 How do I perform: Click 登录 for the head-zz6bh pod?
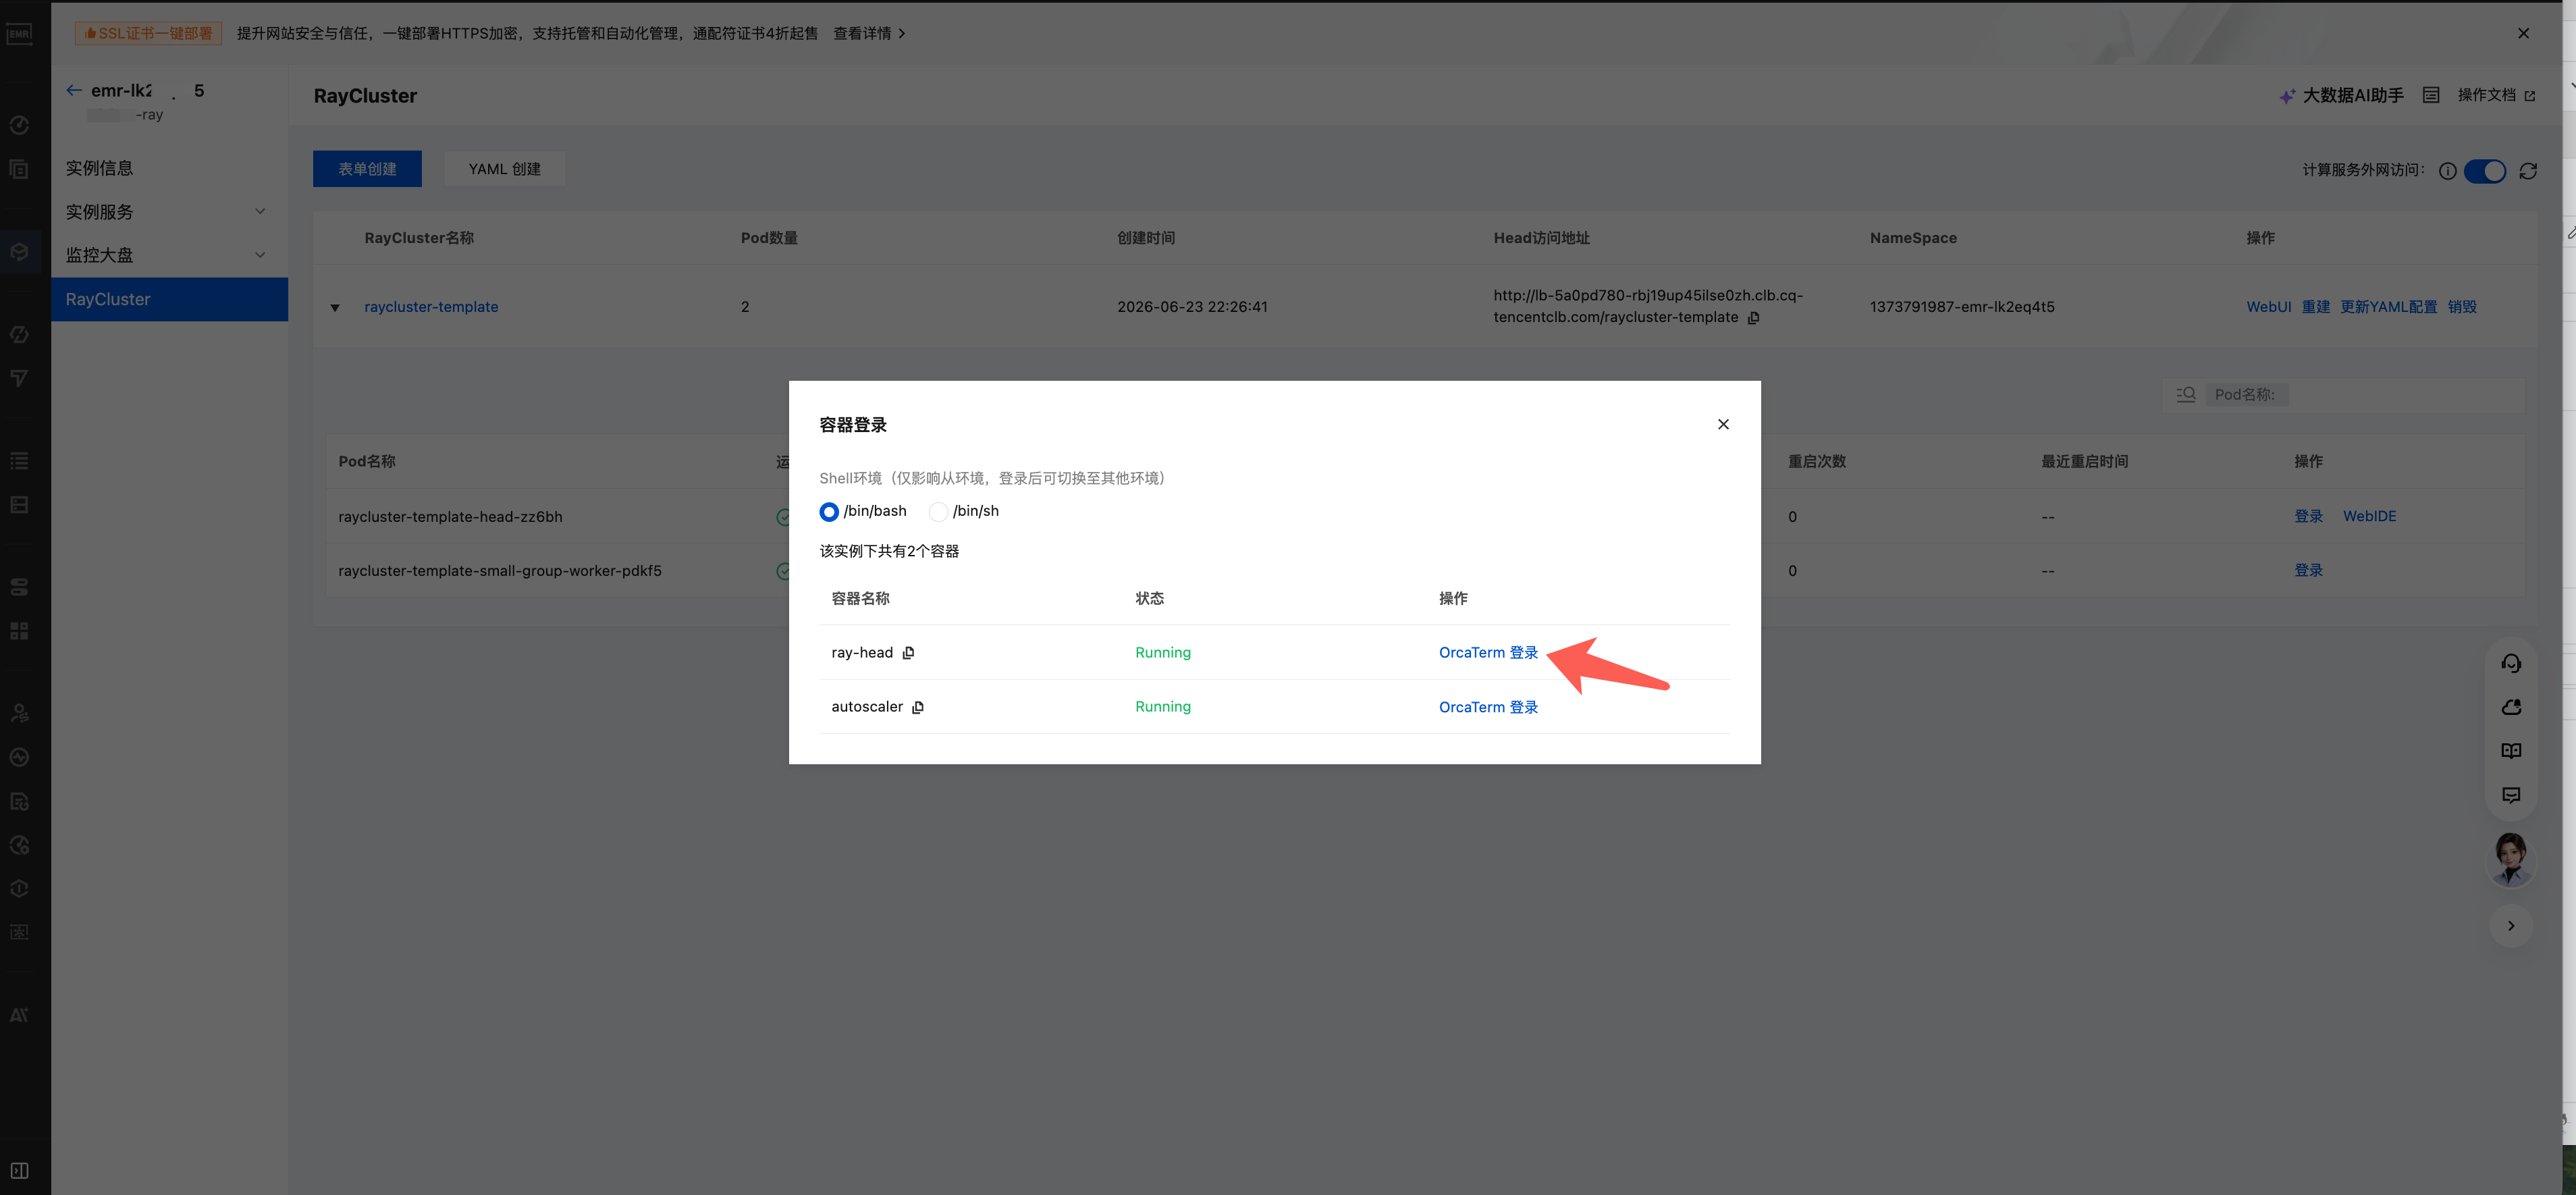click(x=2308, y=516)
